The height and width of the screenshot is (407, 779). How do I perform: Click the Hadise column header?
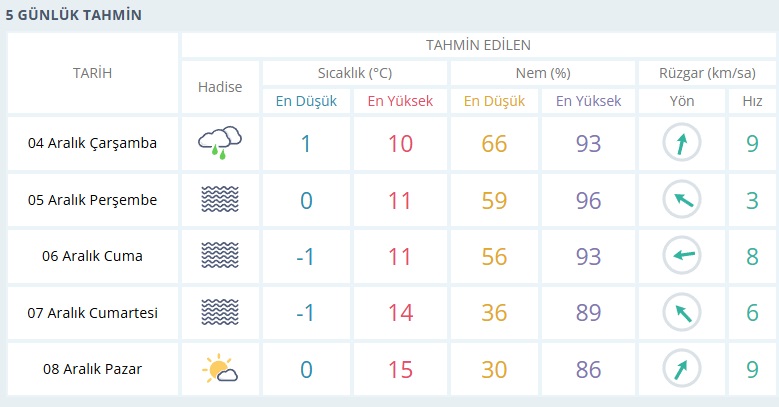[220, 87]
